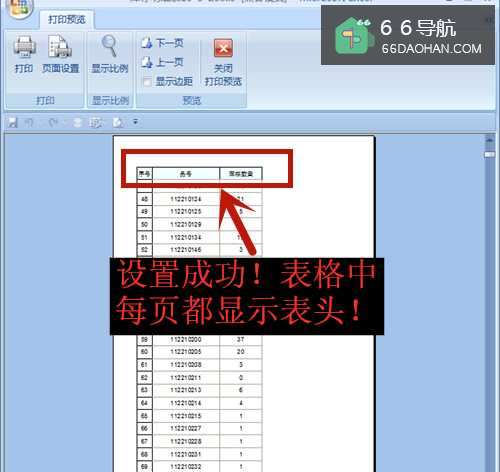Image resolution: width=500 pixels, height=472 pixels.
Task: Click the vertical scrollbar thumb
Action: (489, 154)
